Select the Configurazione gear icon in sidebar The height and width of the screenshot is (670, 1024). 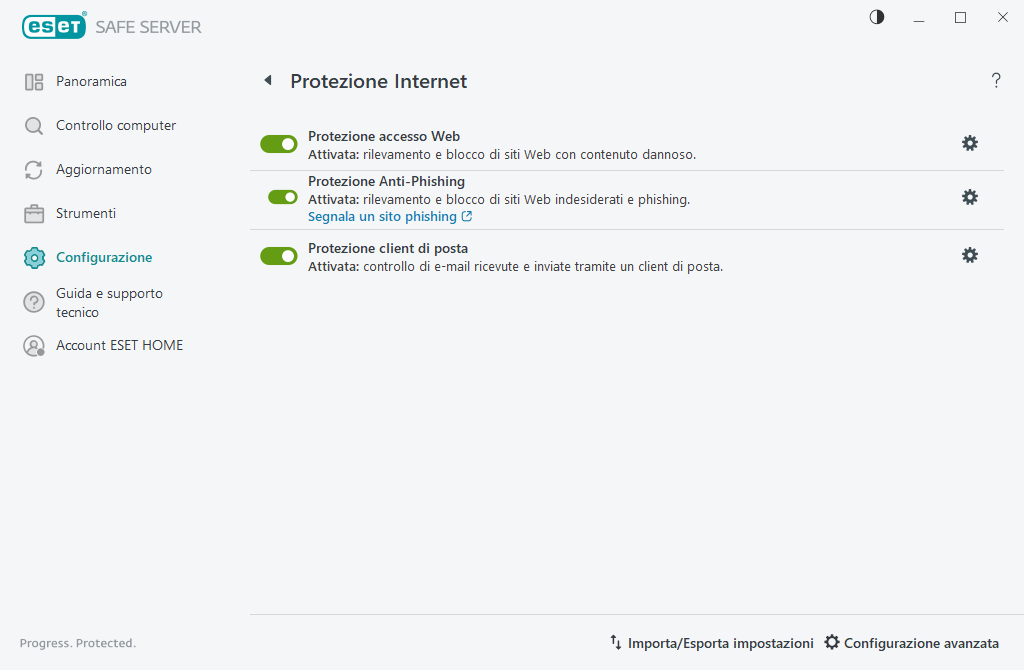(x=33, y=257)
